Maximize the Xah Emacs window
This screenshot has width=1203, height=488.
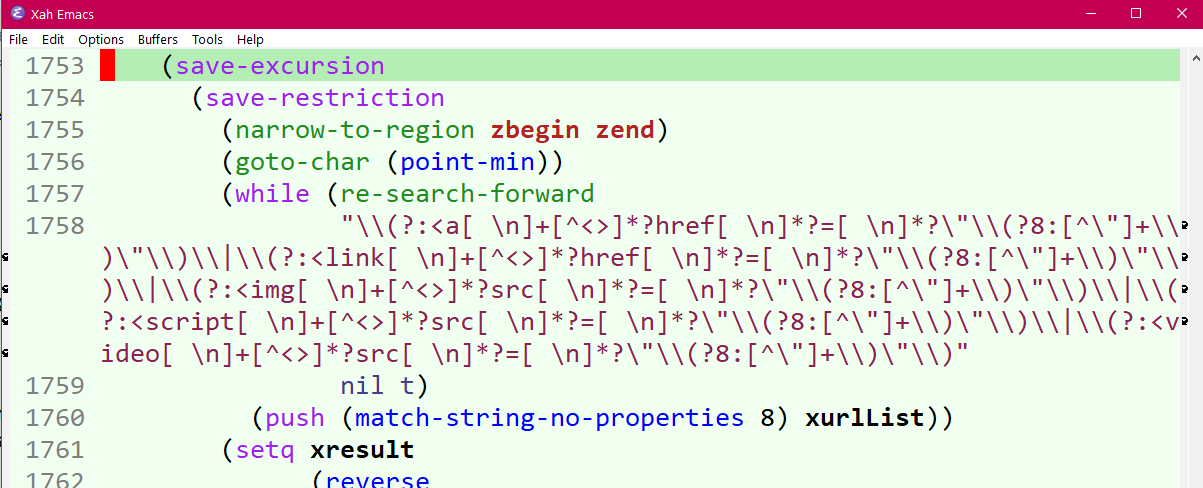coord(1135,13)
